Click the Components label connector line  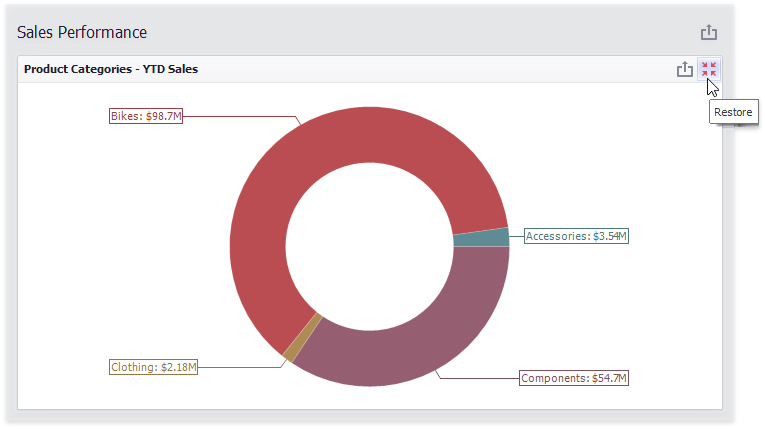480,378
